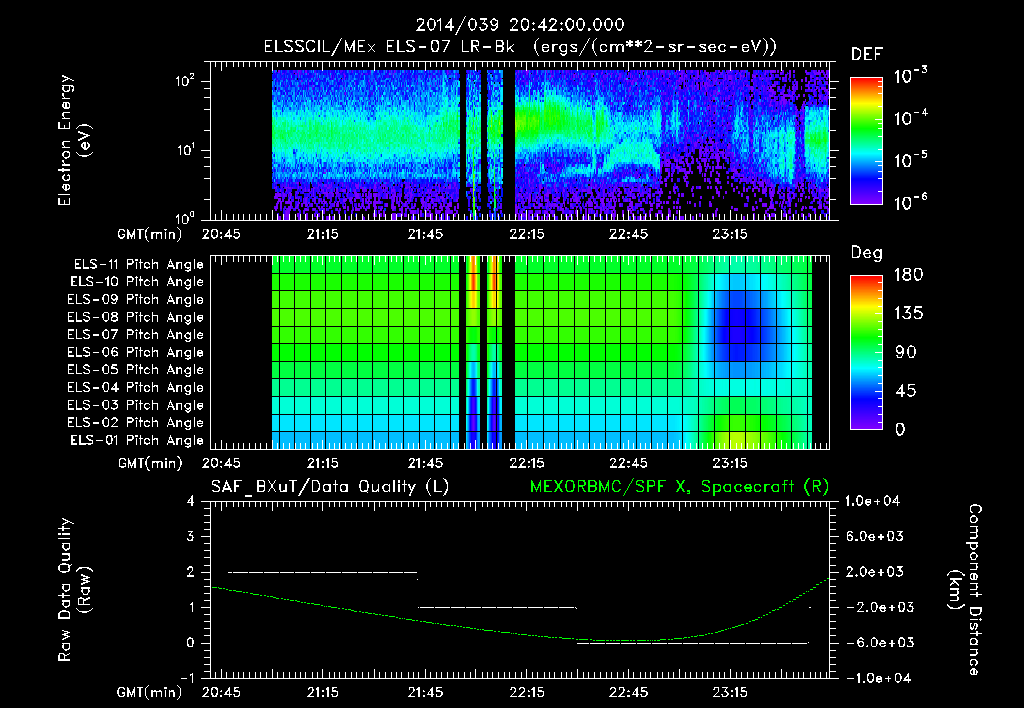Select the Raw Data Quality (Raw) axis label
1024x708 pixels.
tap(74, 590)
